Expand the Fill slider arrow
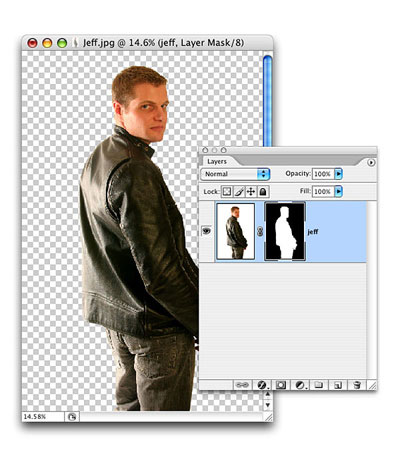Image resolution: width=400 pixels, height=452 pixels. pos(338,191)
